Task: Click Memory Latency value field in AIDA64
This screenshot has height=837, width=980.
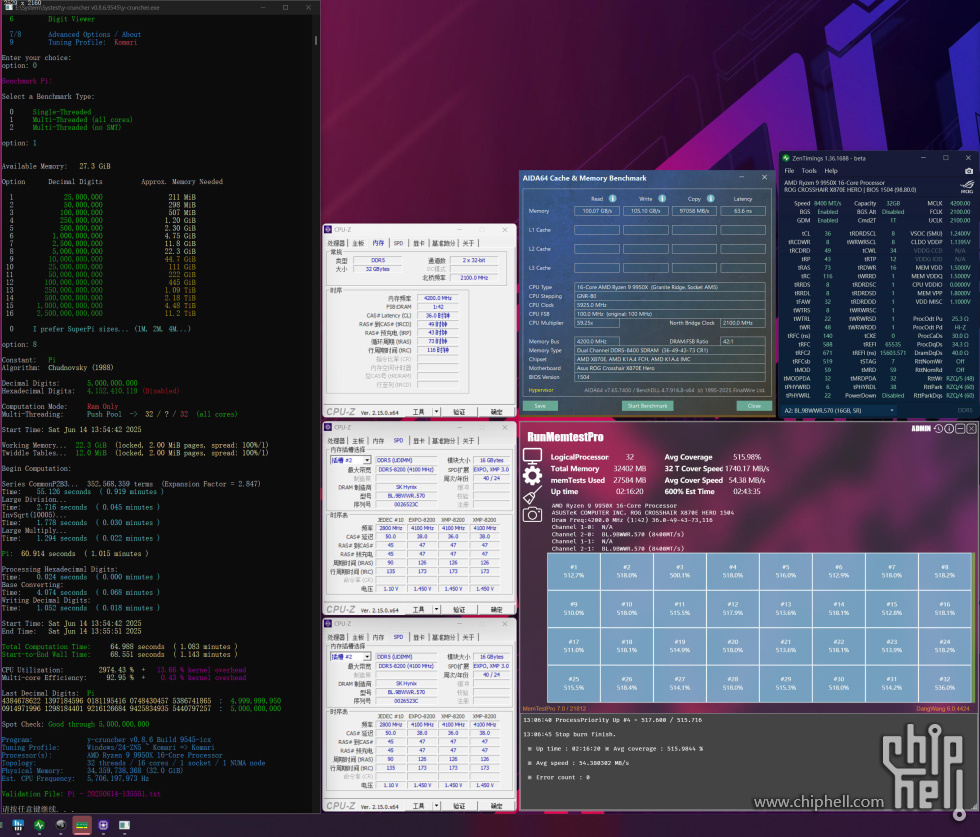Action: [x=742, y=211]
